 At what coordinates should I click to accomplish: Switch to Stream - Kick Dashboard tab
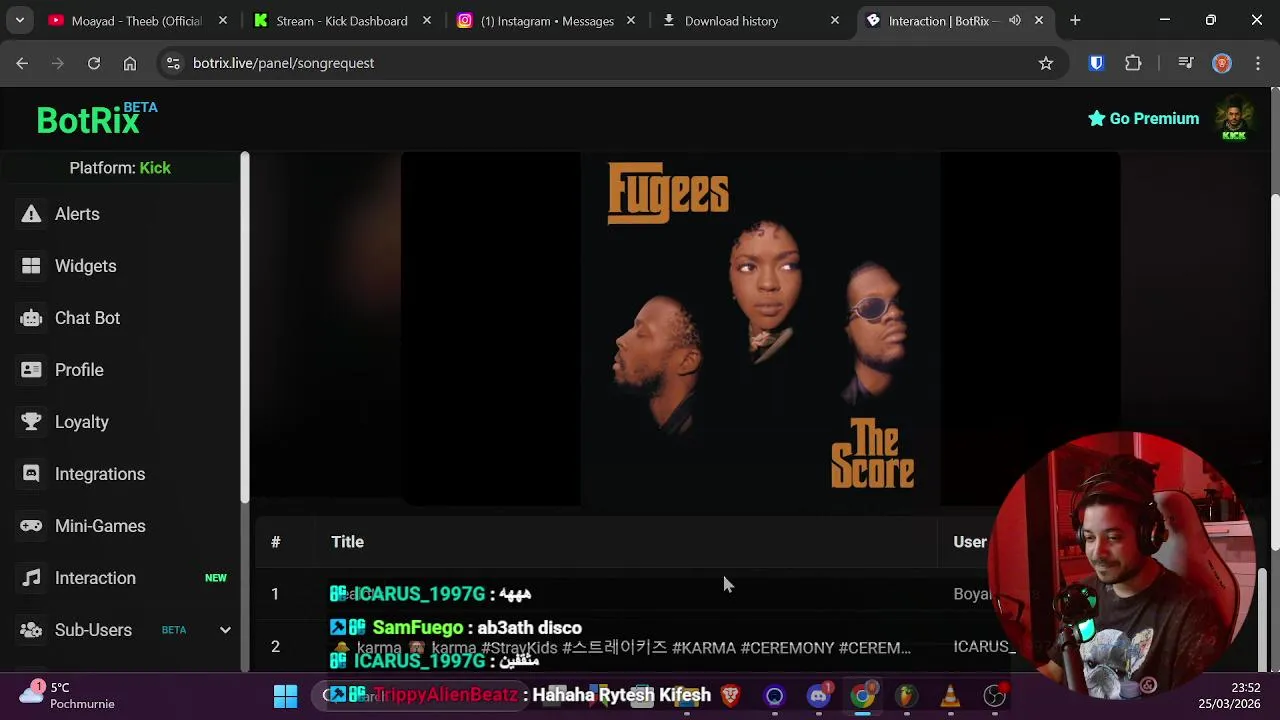tap(342, 20)
